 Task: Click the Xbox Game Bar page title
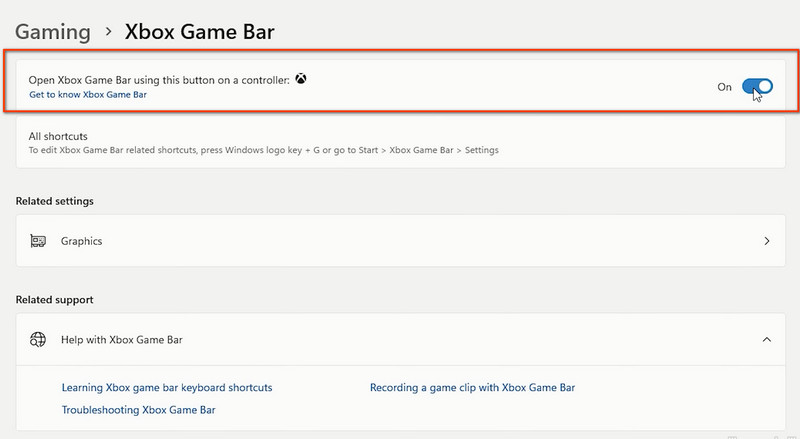pyautogui.click(x=199, y=32)
